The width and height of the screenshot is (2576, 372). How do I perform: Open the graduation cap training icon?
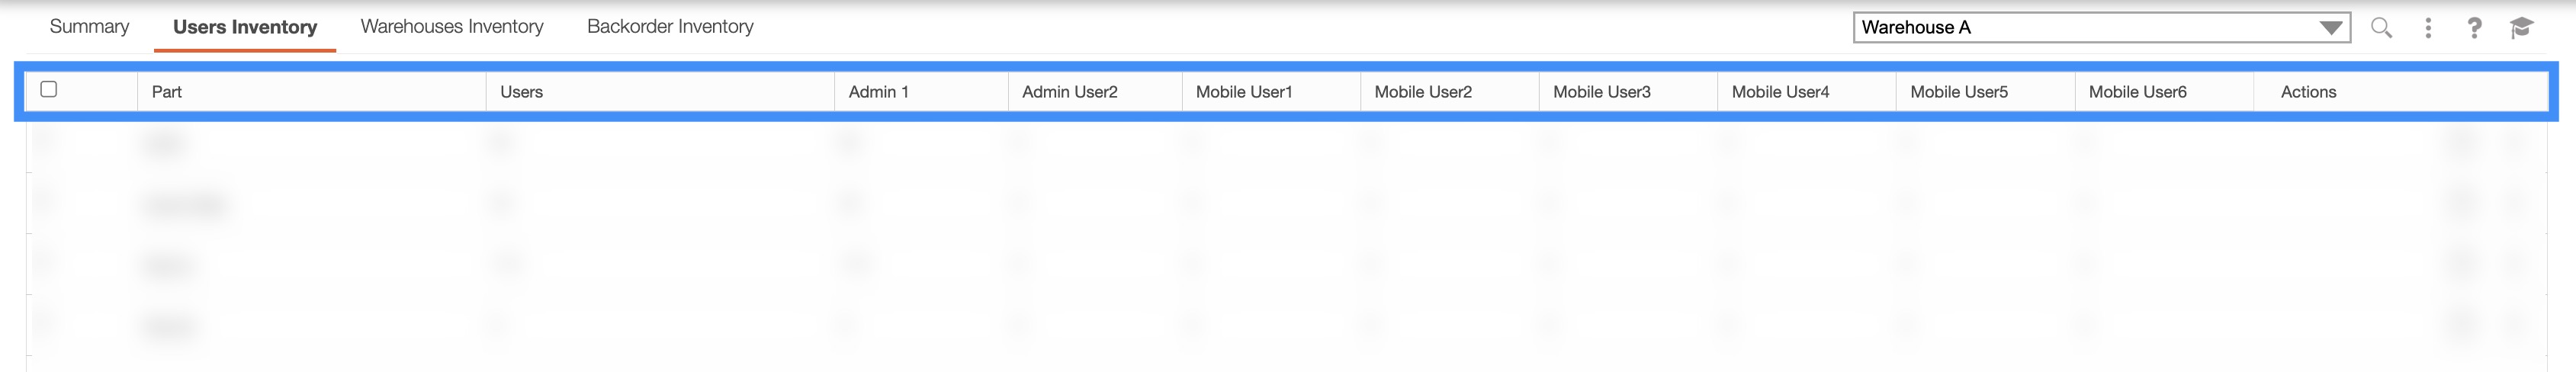click(2521, 28)
